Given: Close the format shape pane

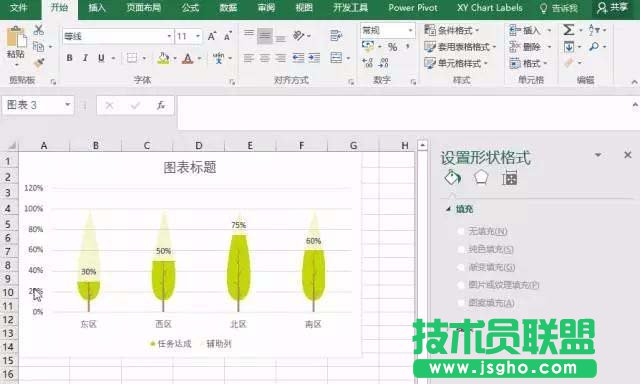Looking at the screenshot, I should [628, 155].
